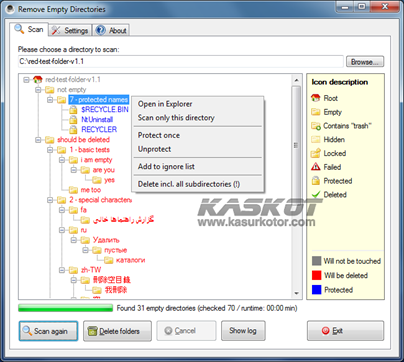
Task: Click the directory path input field
Action: [x=180, y=62]
